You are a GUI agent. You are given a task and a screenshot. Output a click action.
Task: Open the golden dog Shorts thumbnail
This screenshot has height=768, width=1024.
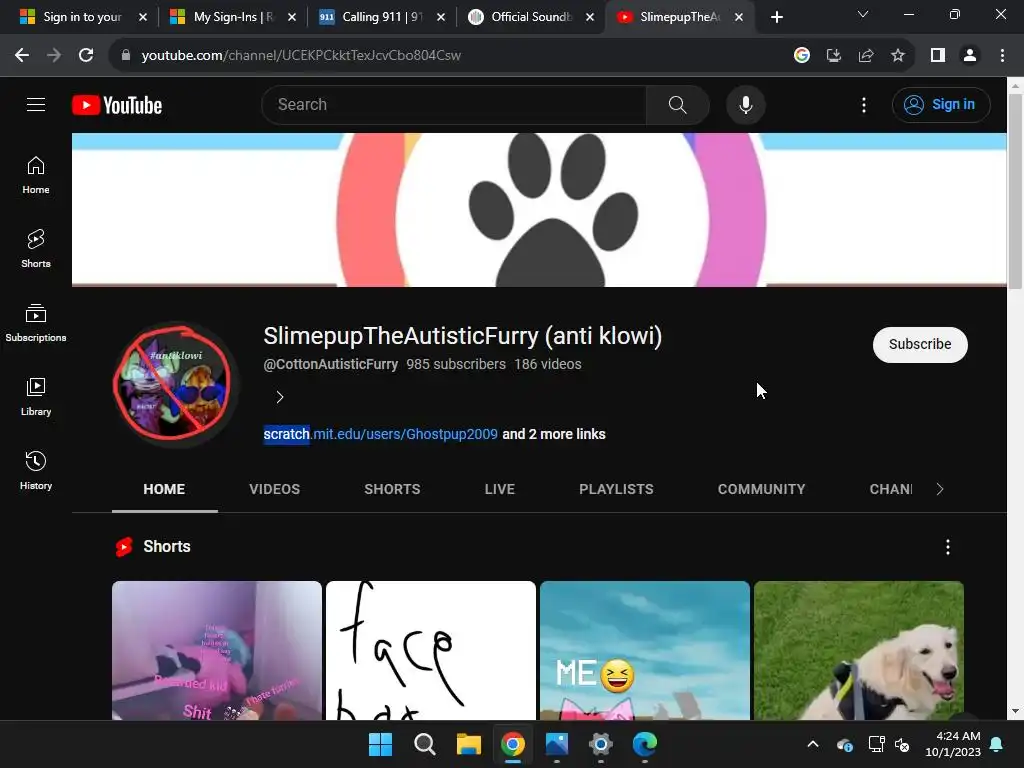coord(859,650)
